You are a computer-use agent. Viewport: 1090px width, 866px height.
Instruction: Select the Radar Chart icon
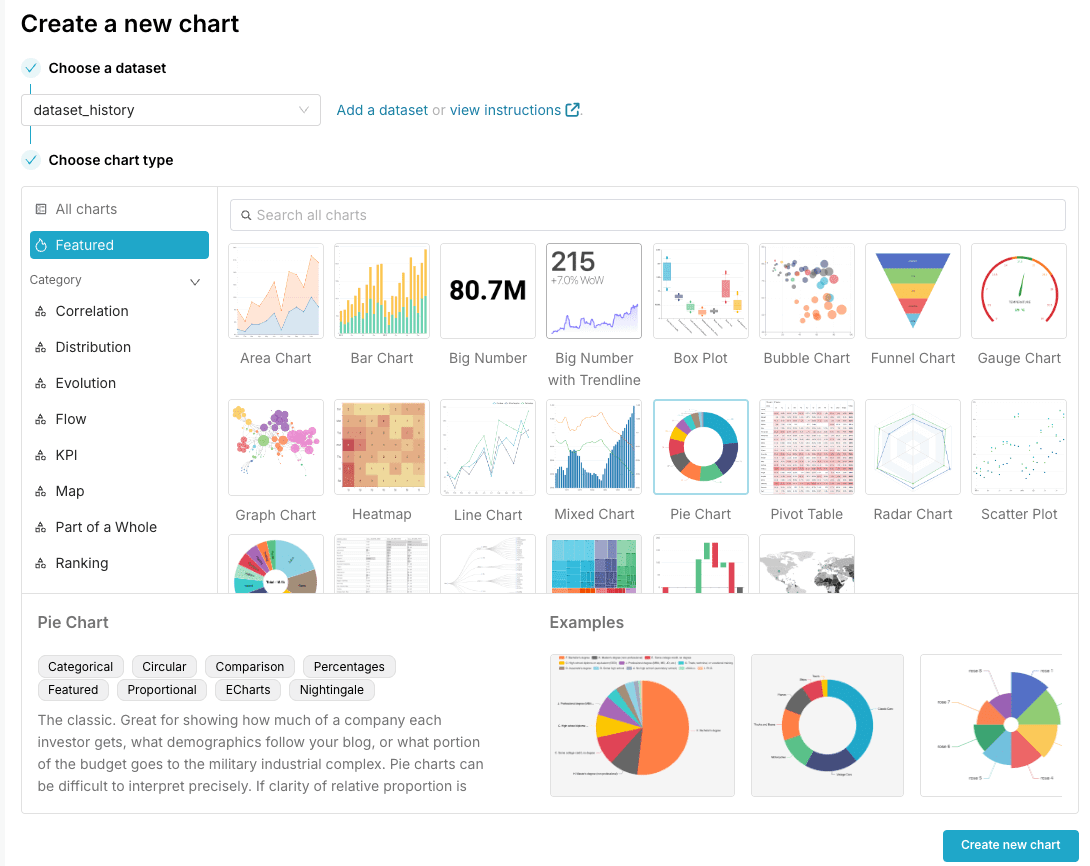coord(913,447)
